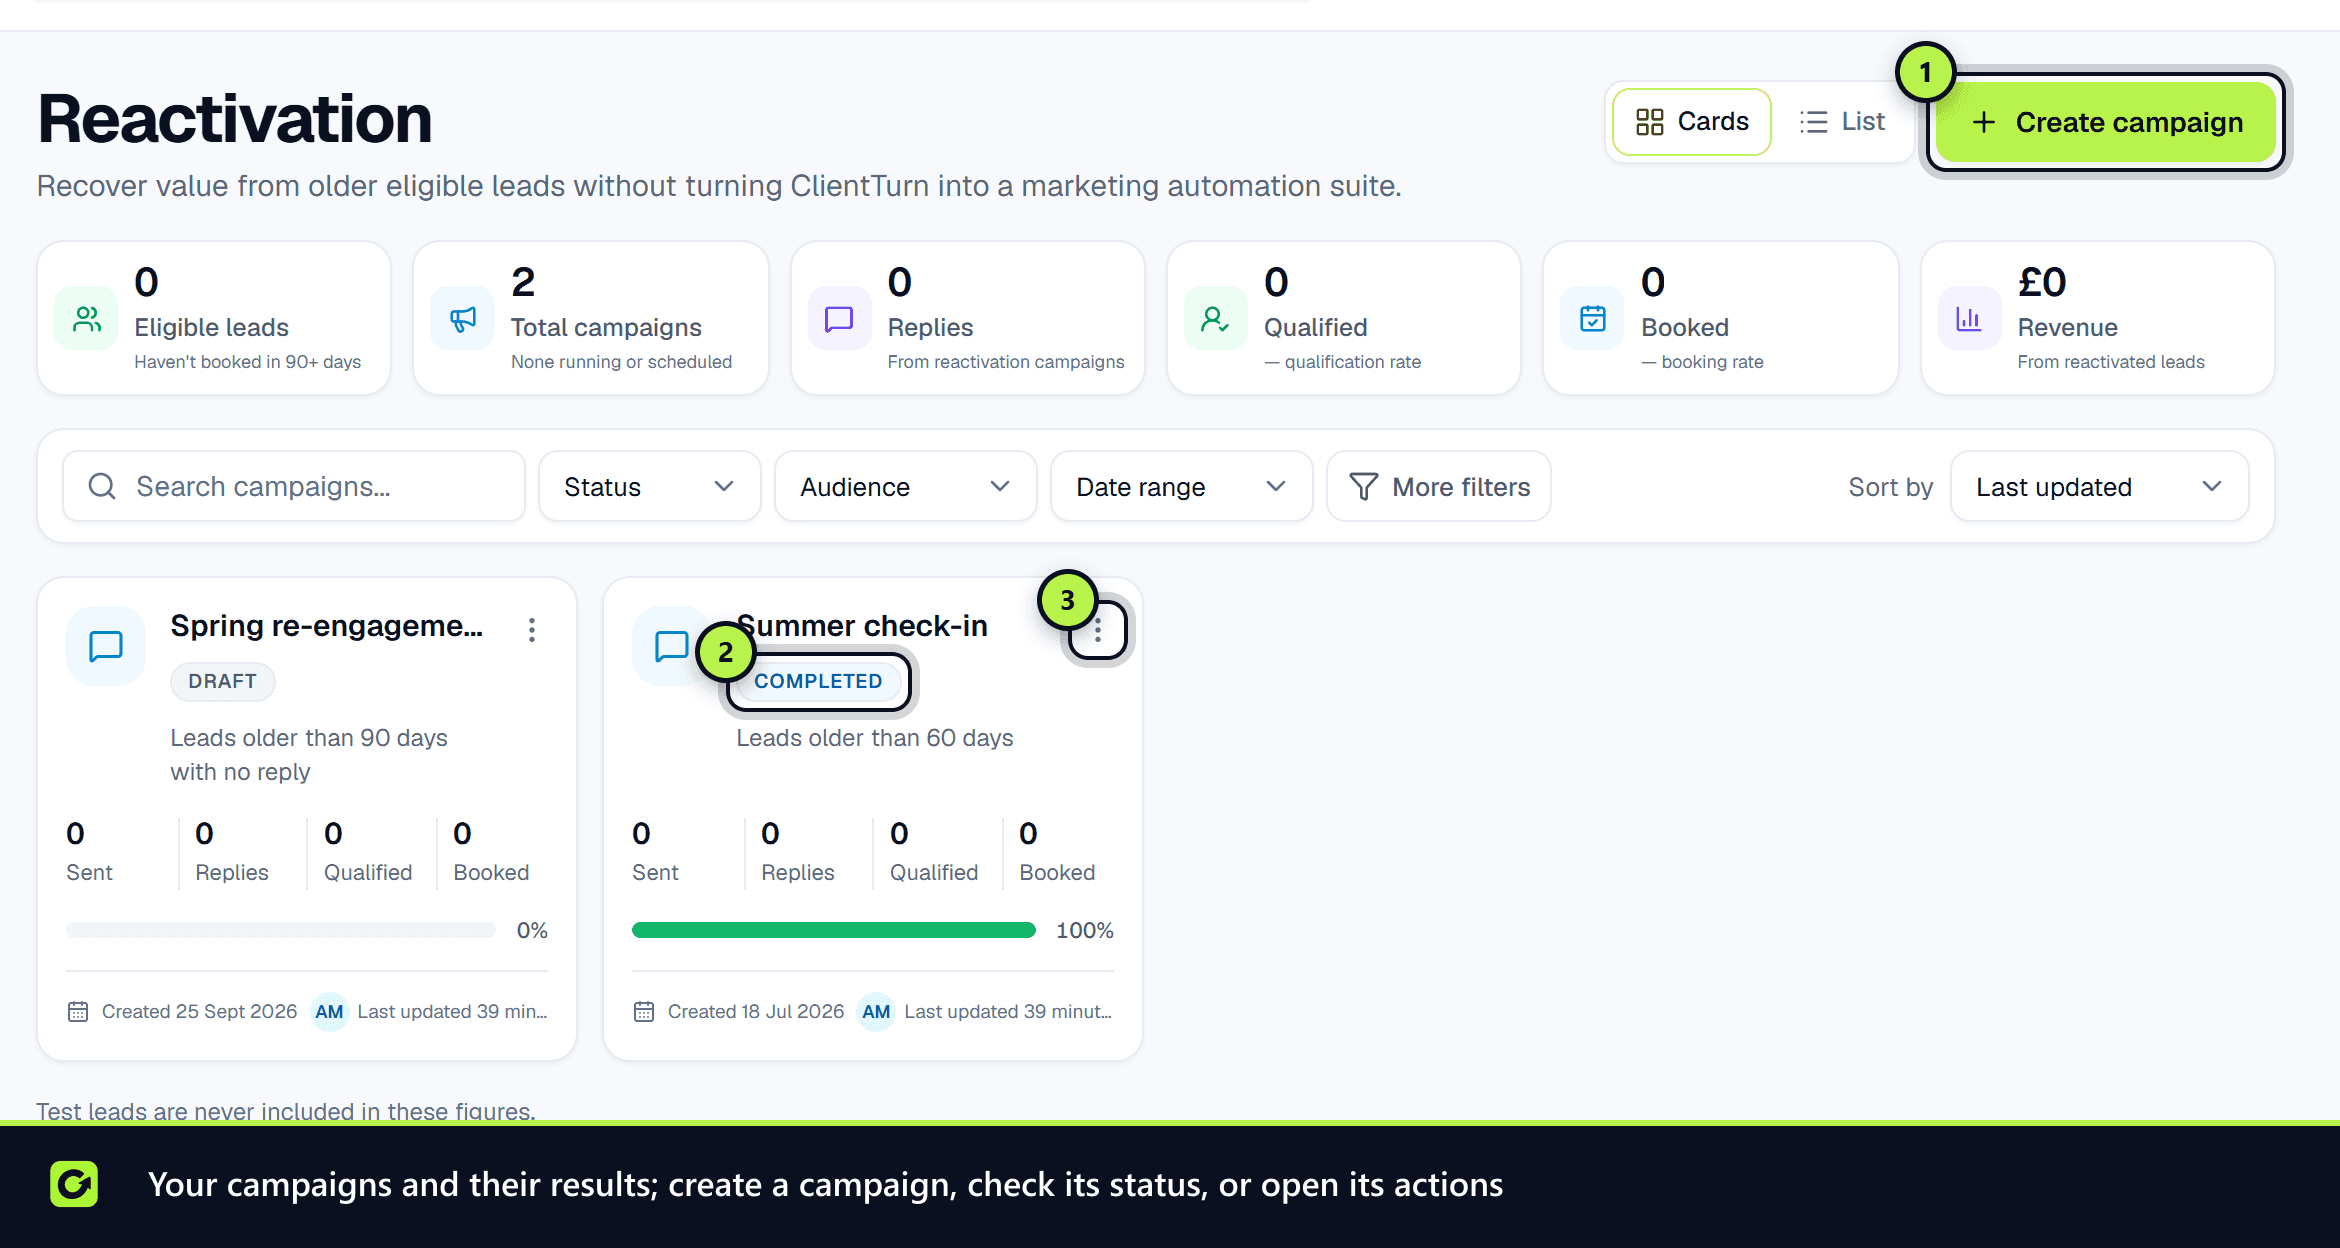The image size is (2340, 1248).
Task: Click the Reactivation page heading
Action: [235, 119]
